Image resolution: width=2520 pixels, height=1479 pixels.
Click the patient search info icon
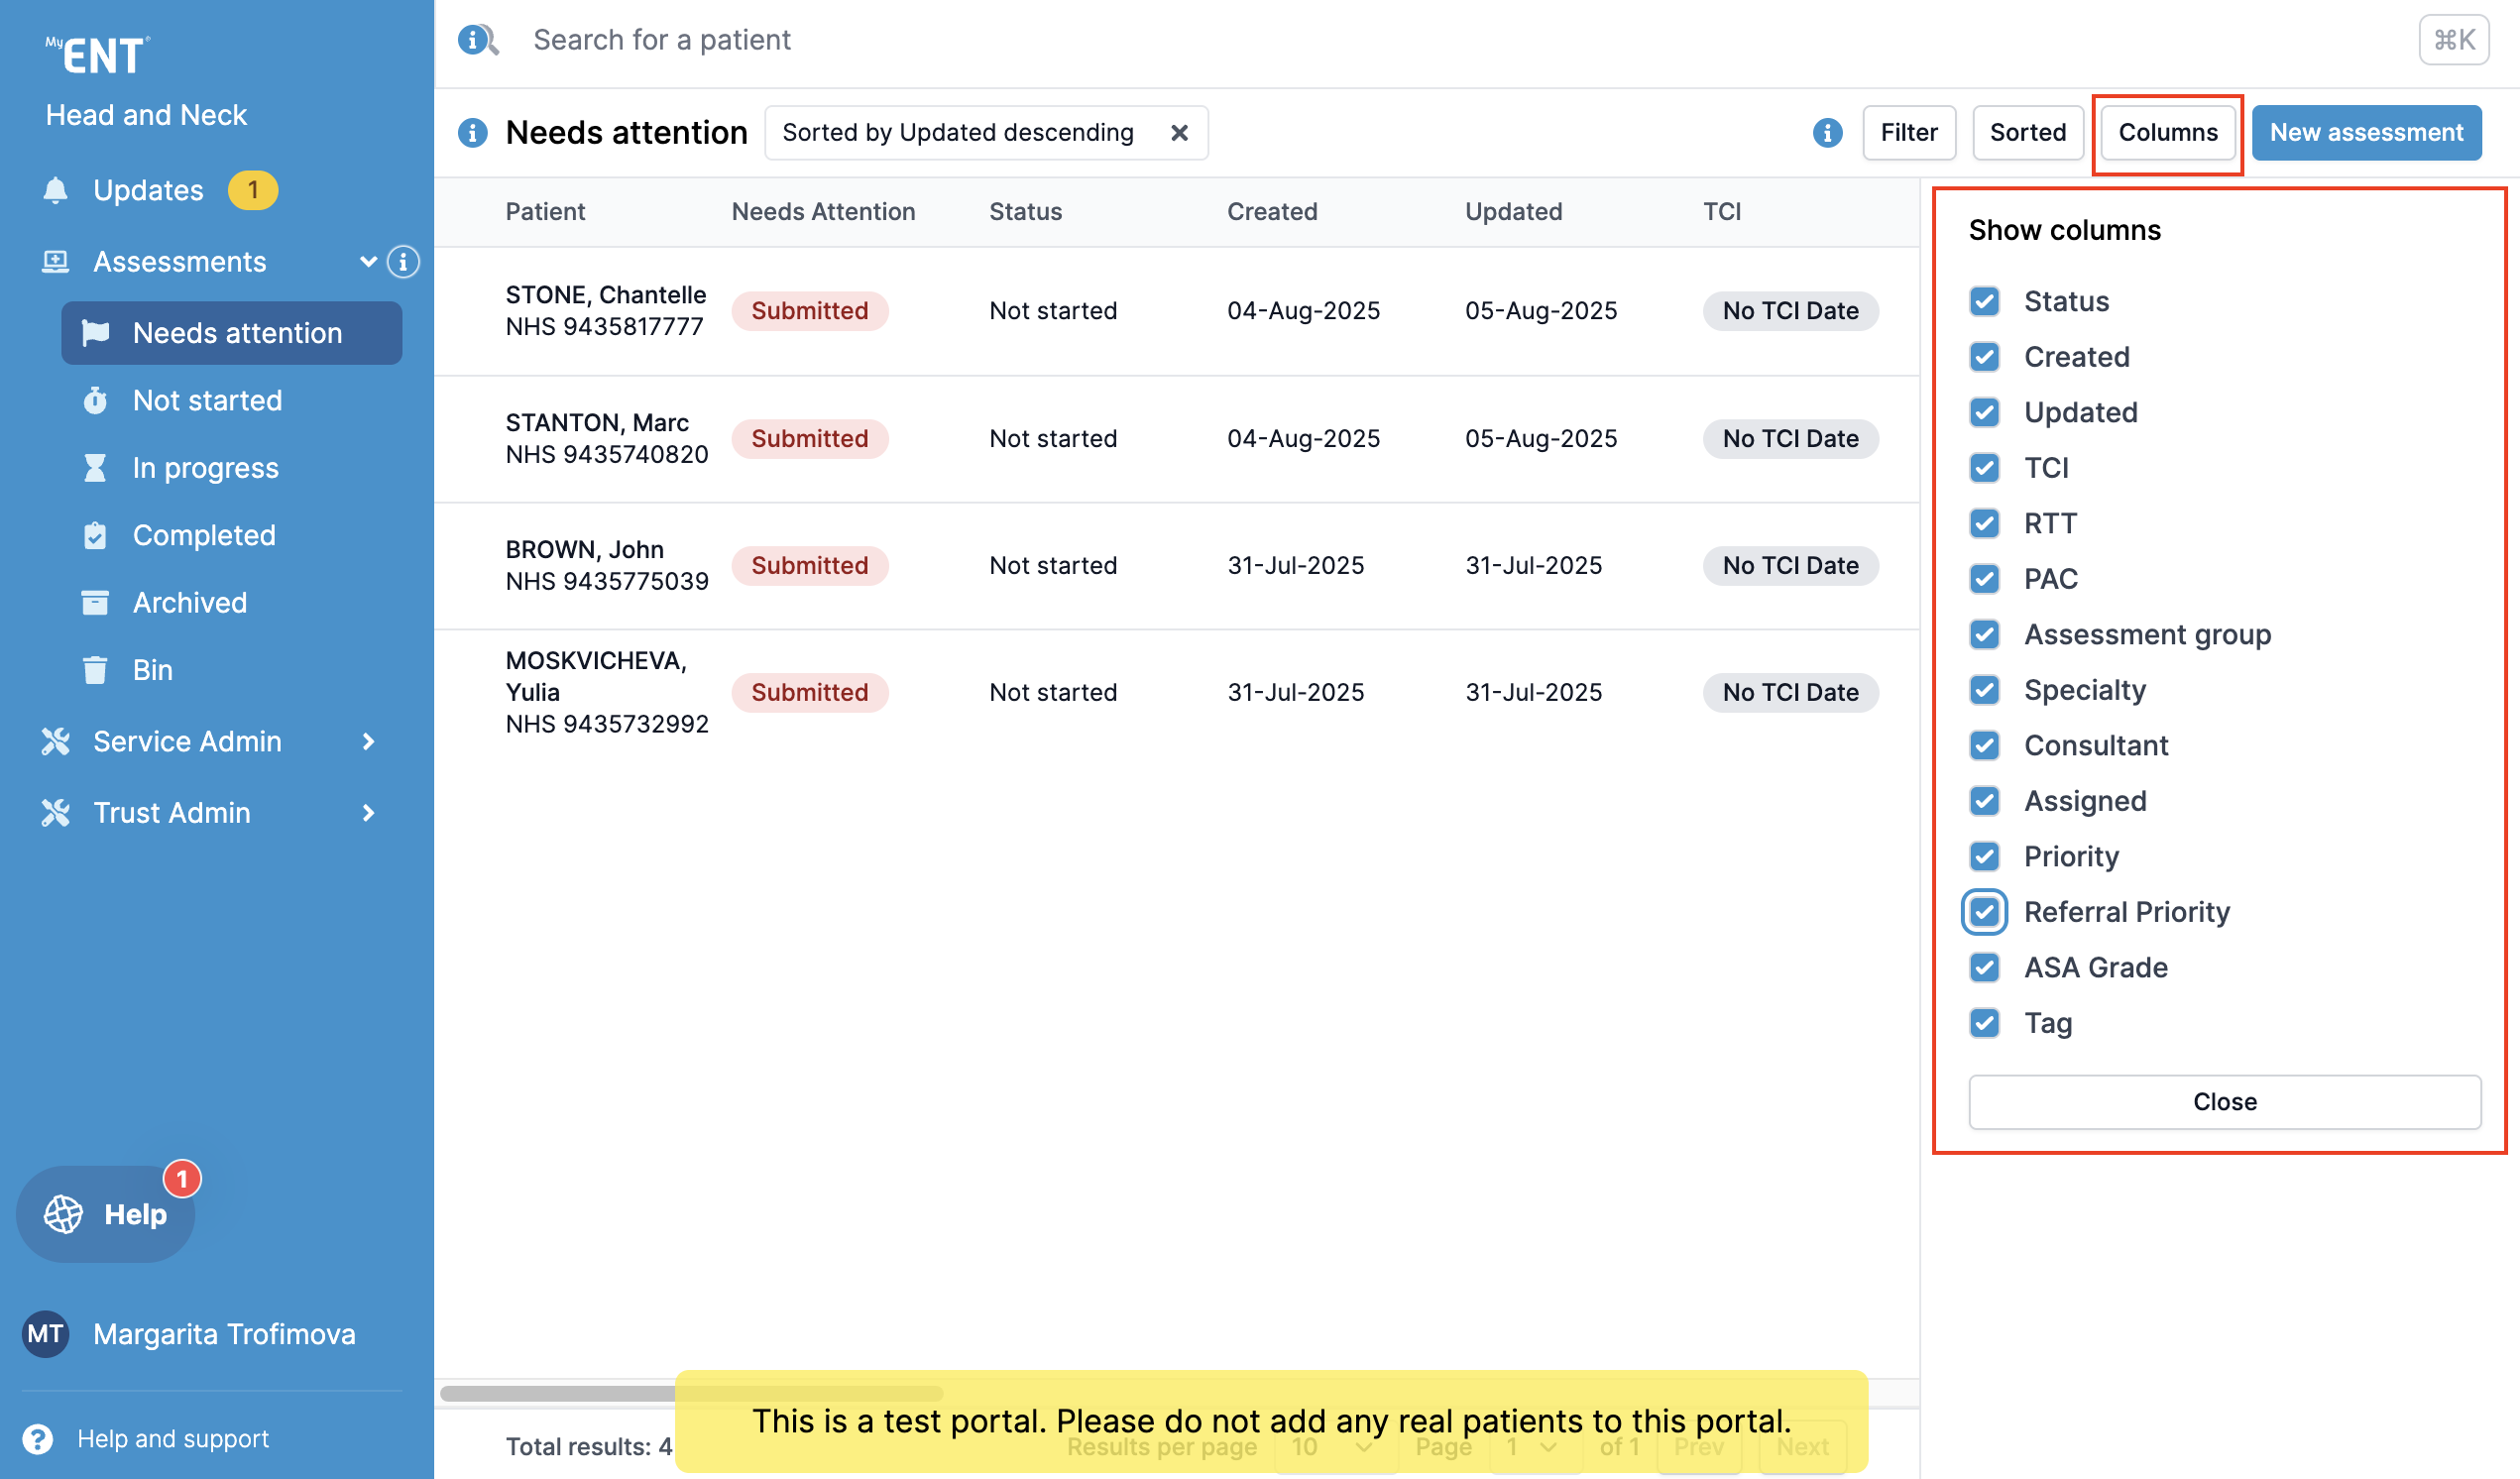pos(475,40)
